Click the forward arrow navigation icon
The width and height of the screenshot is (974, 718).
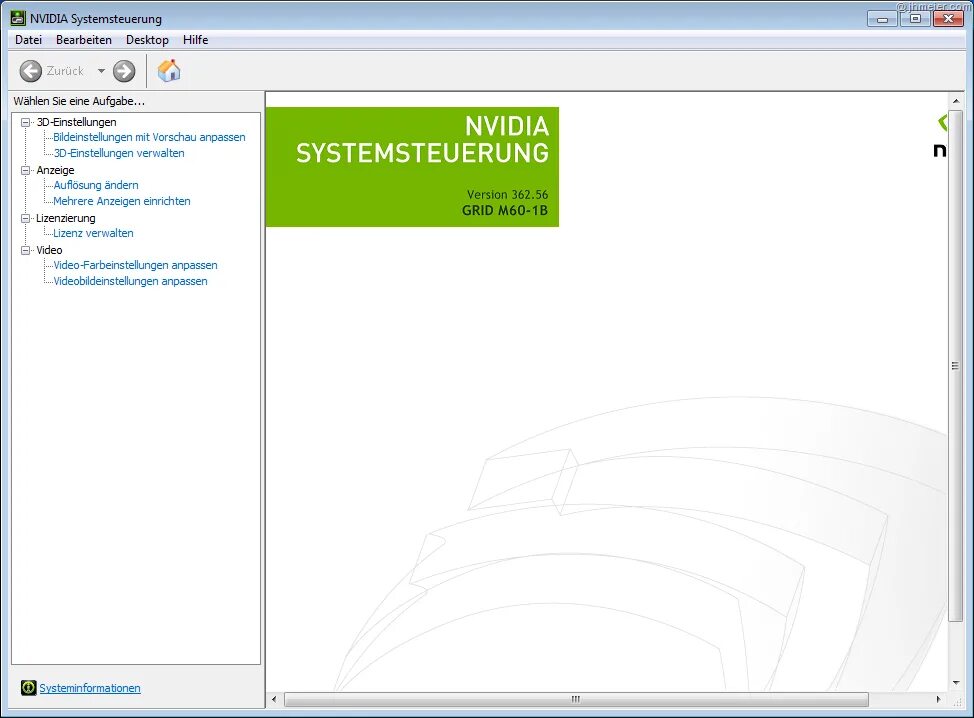point(124,71)
